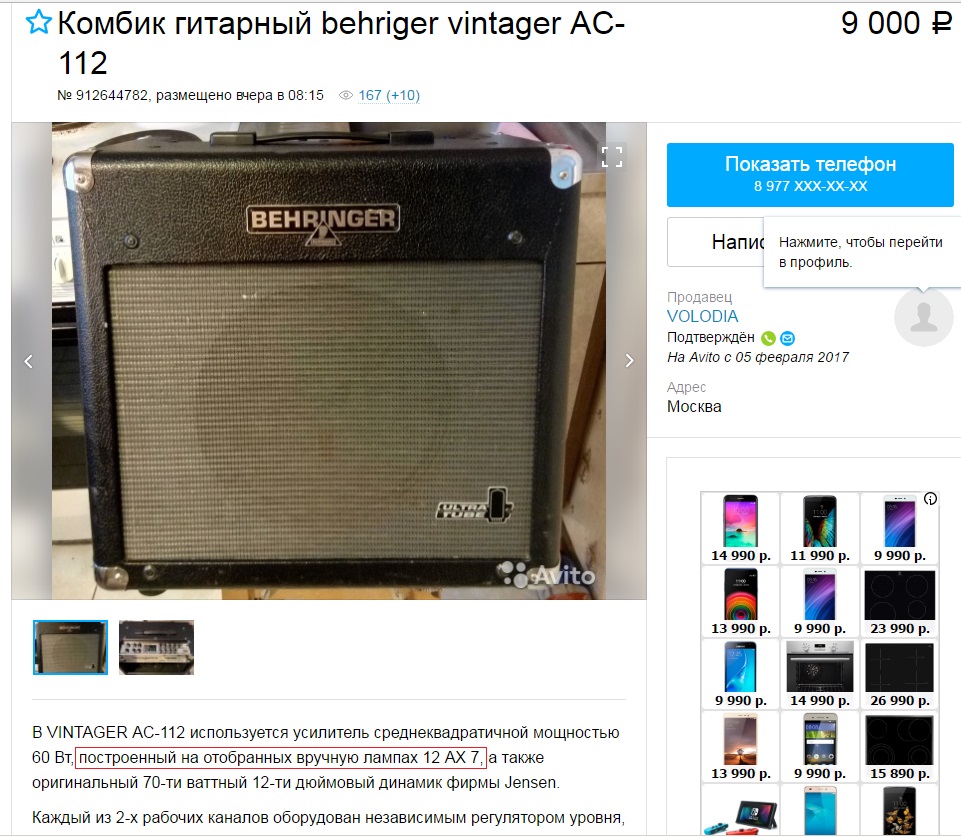Select first amplifier front thumbnail
This screenshot has width=961, height=837.
[70, 648]
